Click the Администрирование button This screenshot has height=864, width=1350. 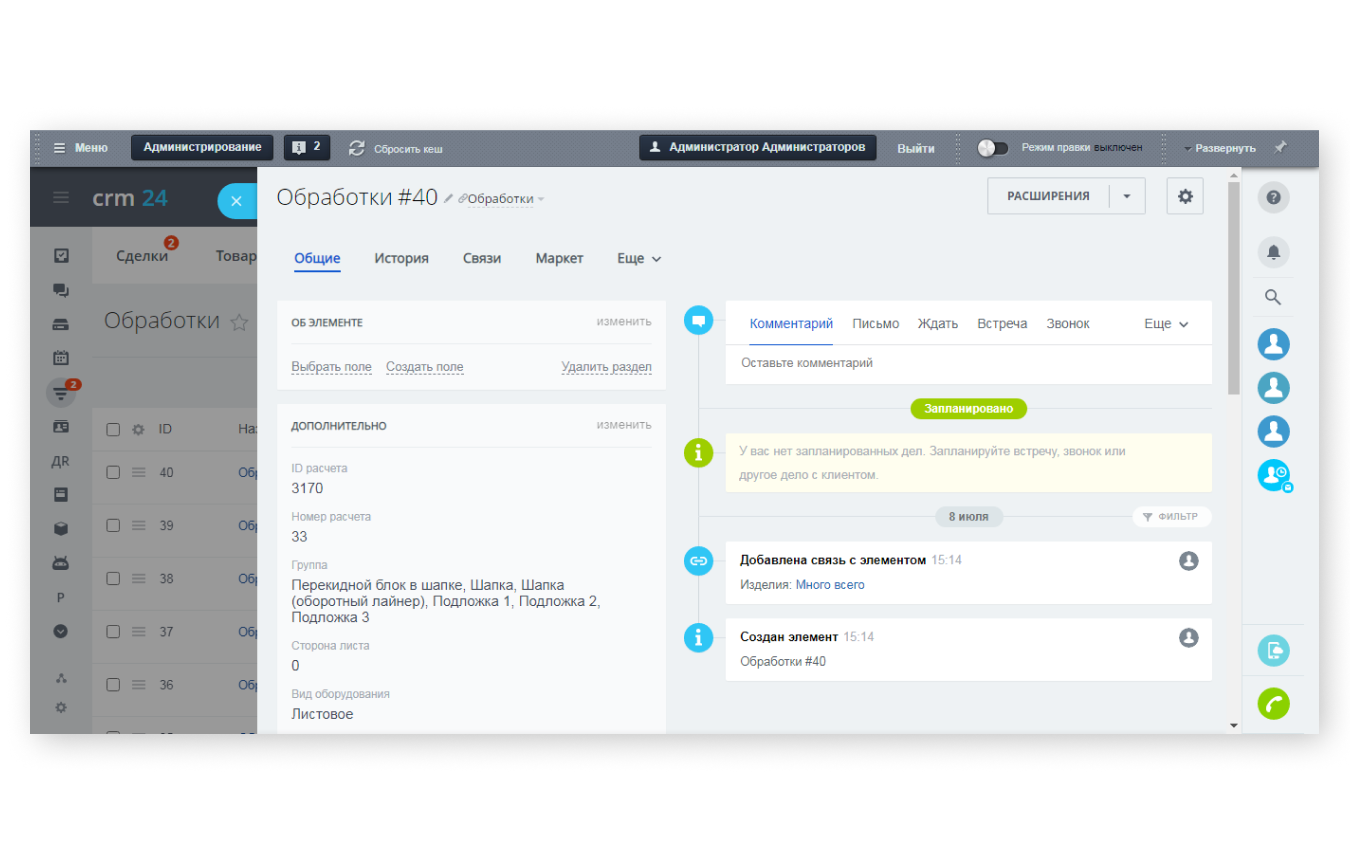[202, 147]
